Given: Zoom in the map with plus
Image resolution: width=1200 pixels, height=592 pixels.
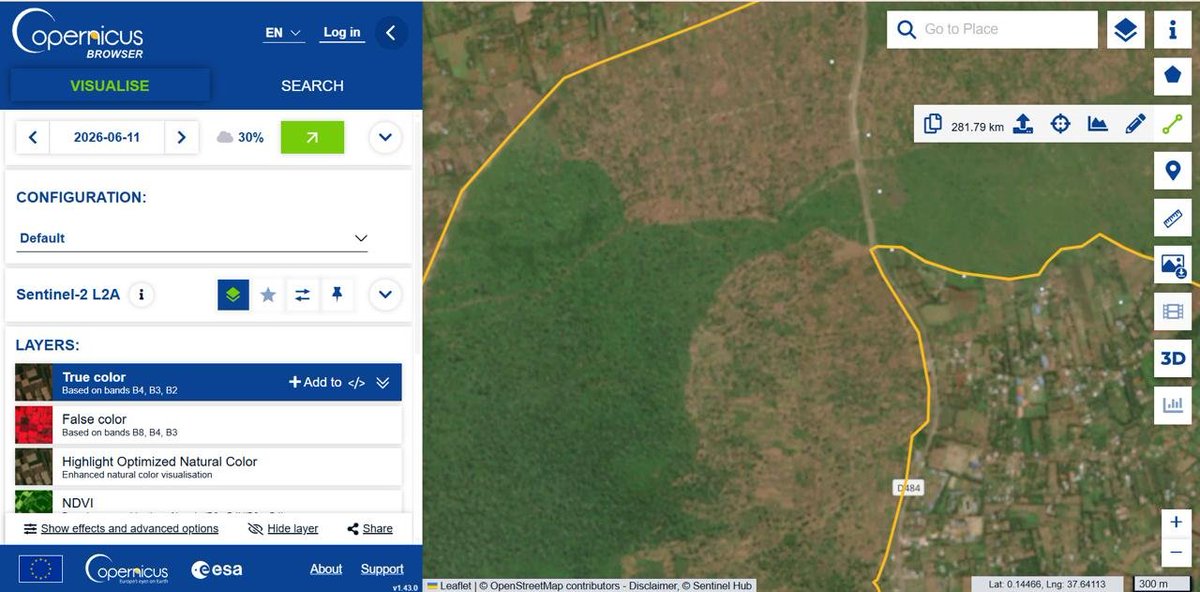Looking at the screenshot, I should coord(1176,522).
